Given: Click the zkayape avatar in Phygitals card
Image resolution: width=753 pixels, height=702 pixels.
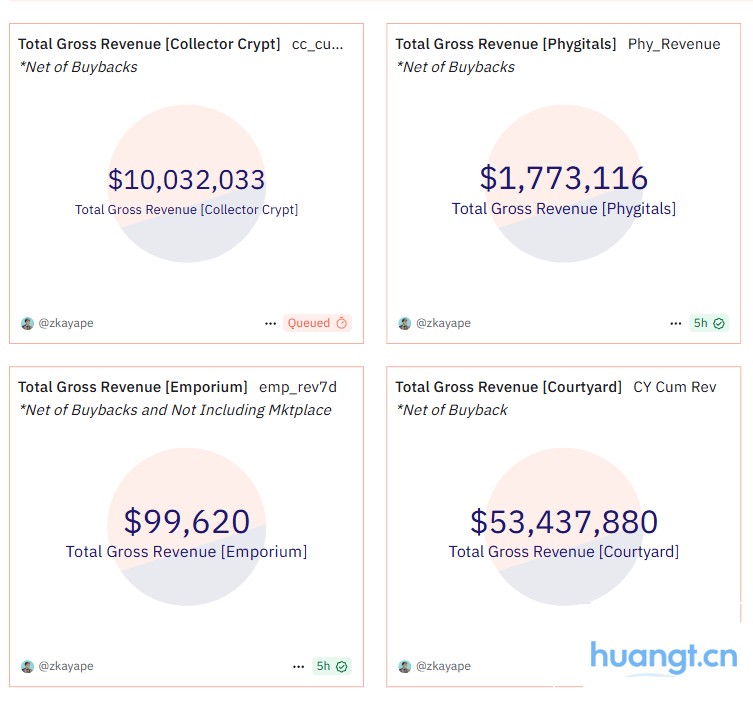Looking at the screenshot, I should point(405,324).
